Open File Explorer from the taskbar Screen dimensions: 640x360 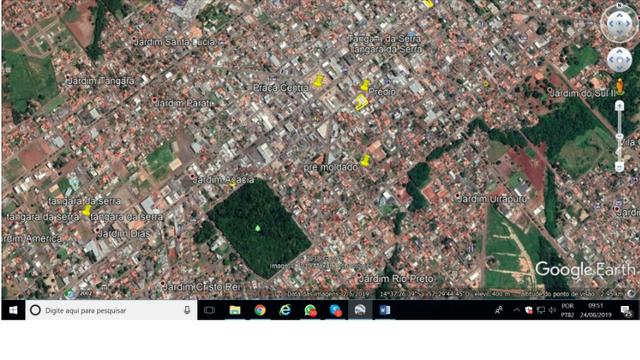(235, 311)
